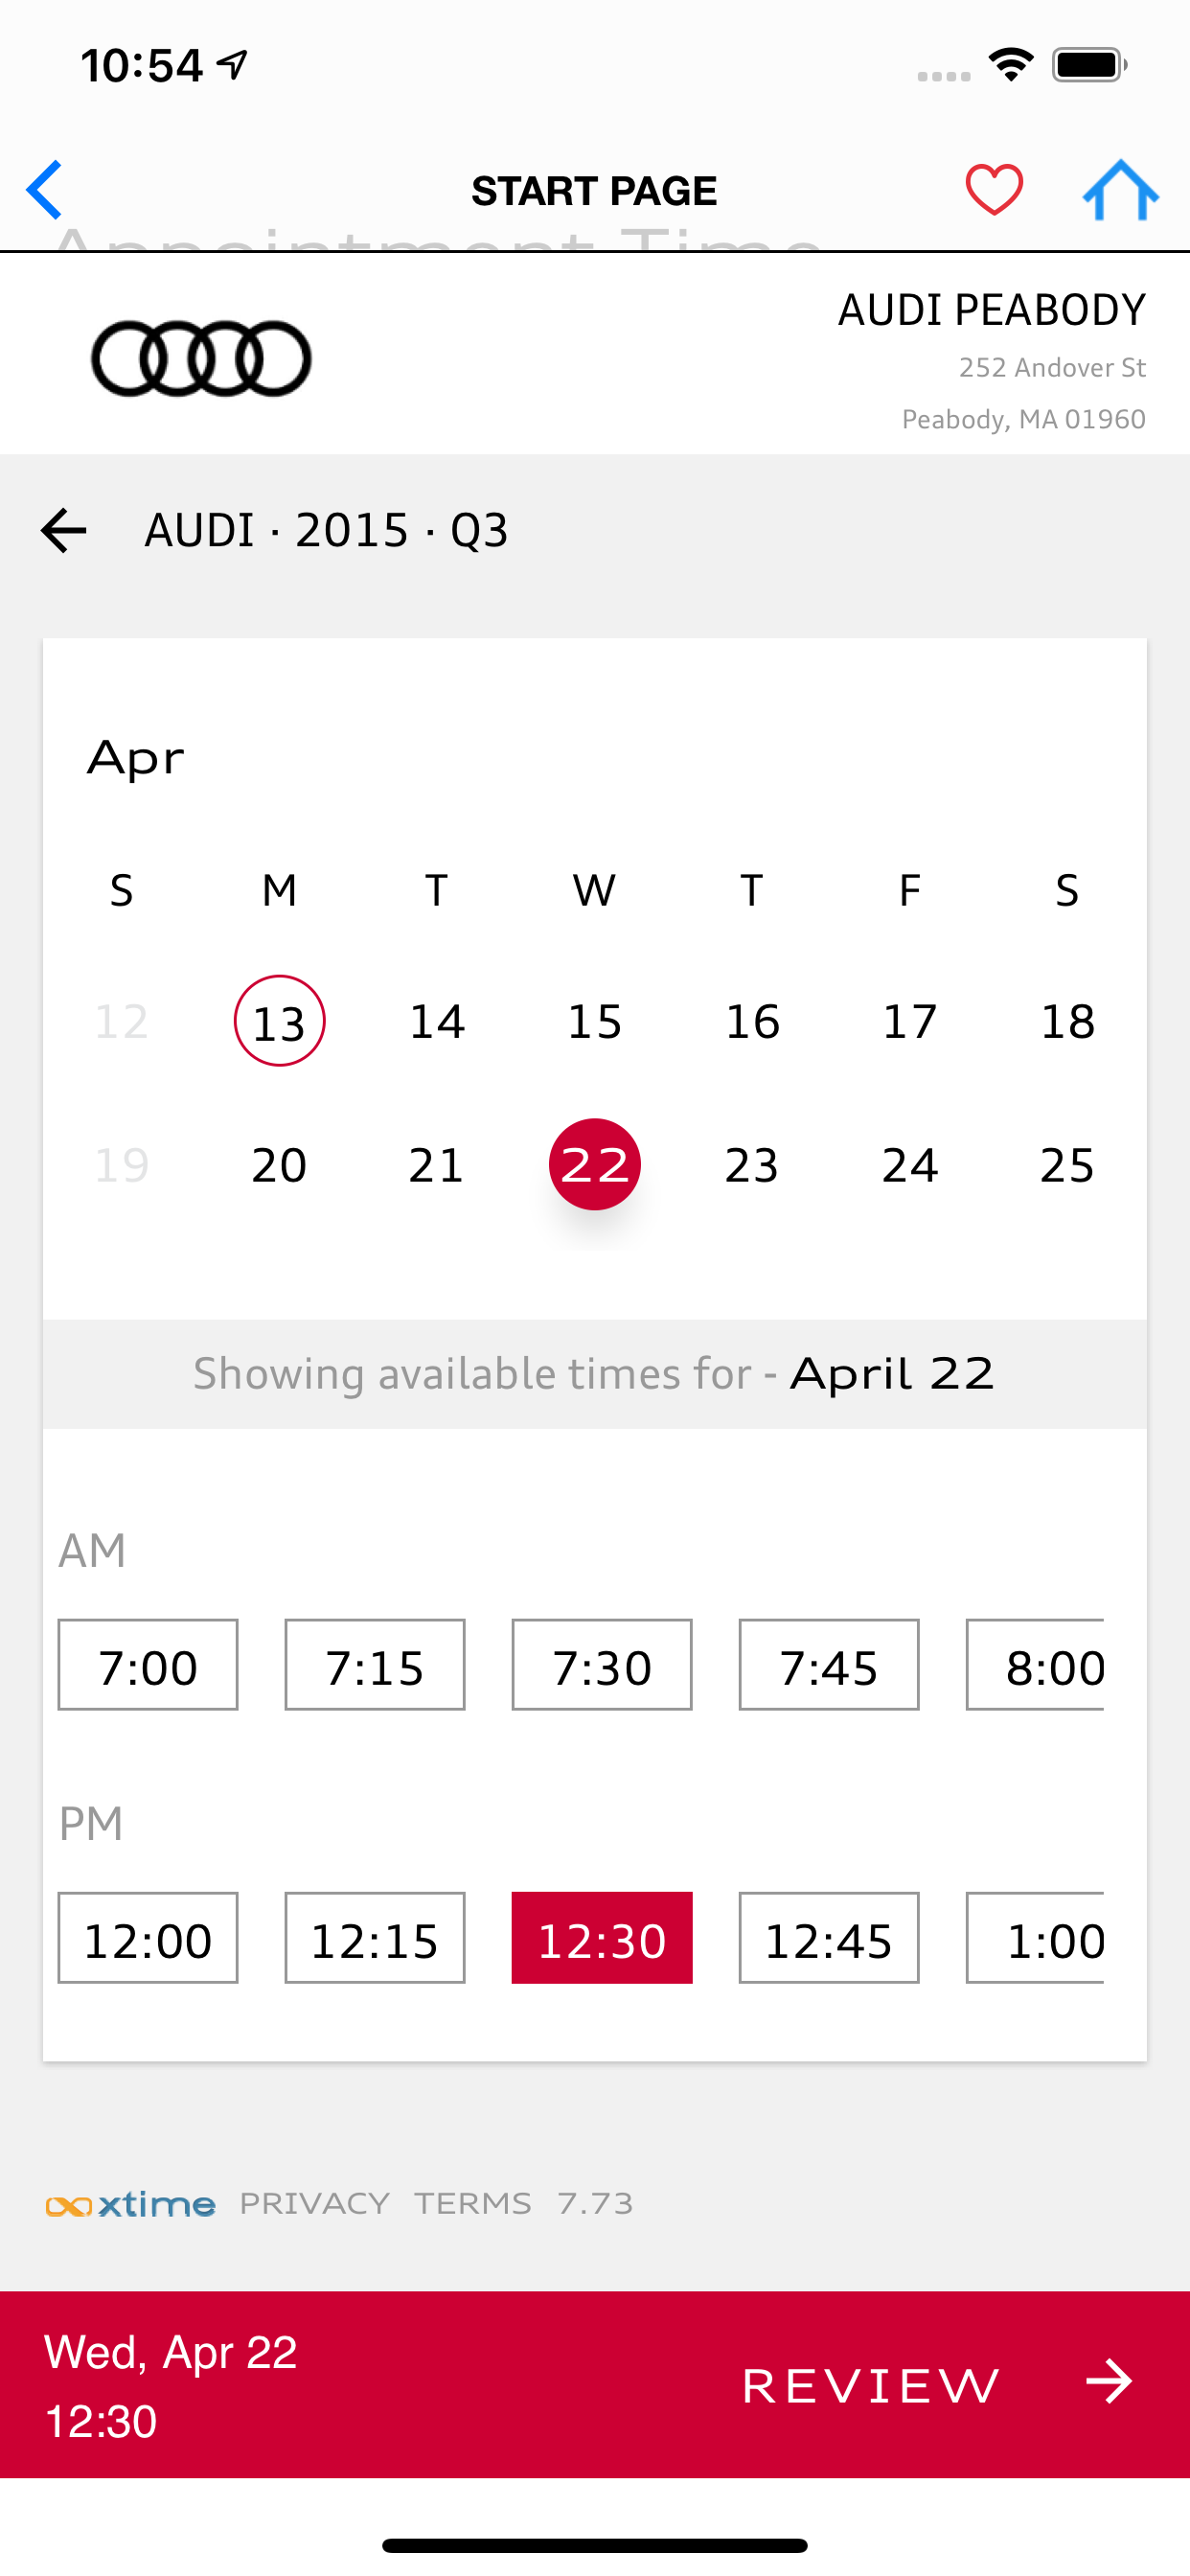Tap the blue home icon

click(x=1120, y=189)
